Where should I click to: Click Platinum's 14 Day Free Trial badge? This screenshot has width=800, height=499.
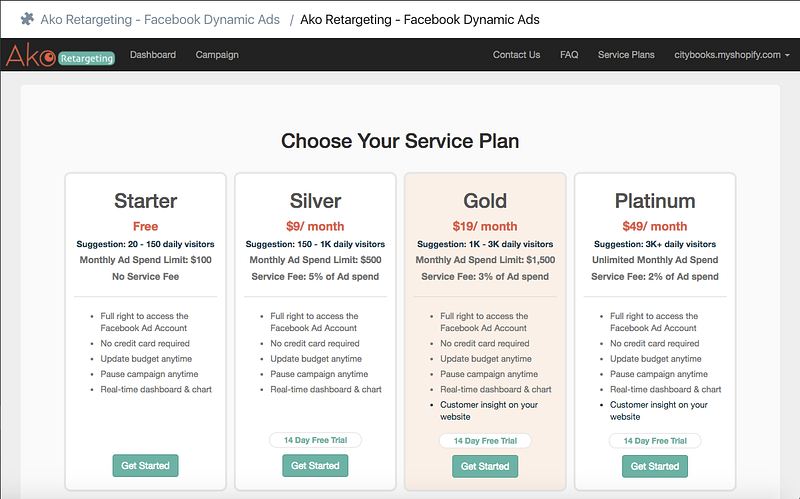pyautogui.click(x=655, y=440)
